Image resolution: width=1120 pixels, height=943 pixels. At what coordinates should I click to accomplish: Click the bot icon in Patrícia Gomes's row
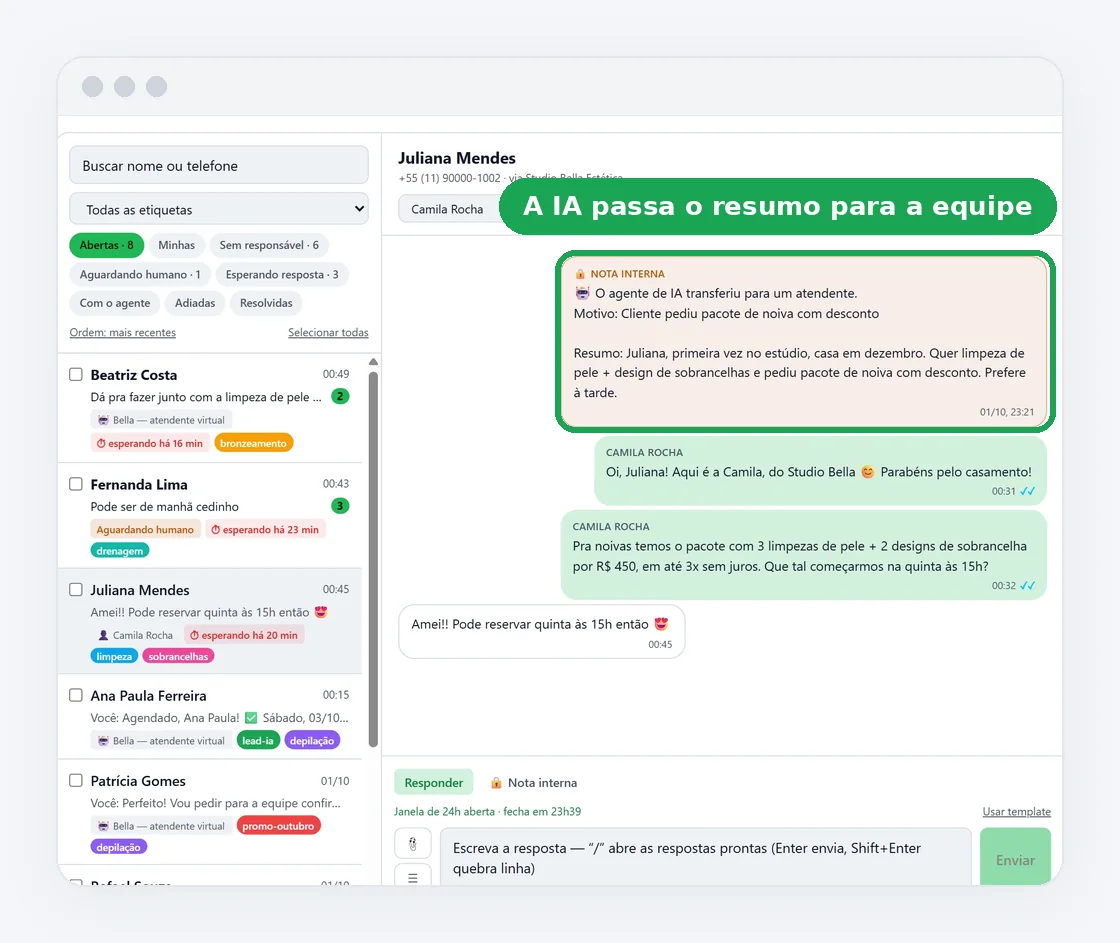point(104,826)
